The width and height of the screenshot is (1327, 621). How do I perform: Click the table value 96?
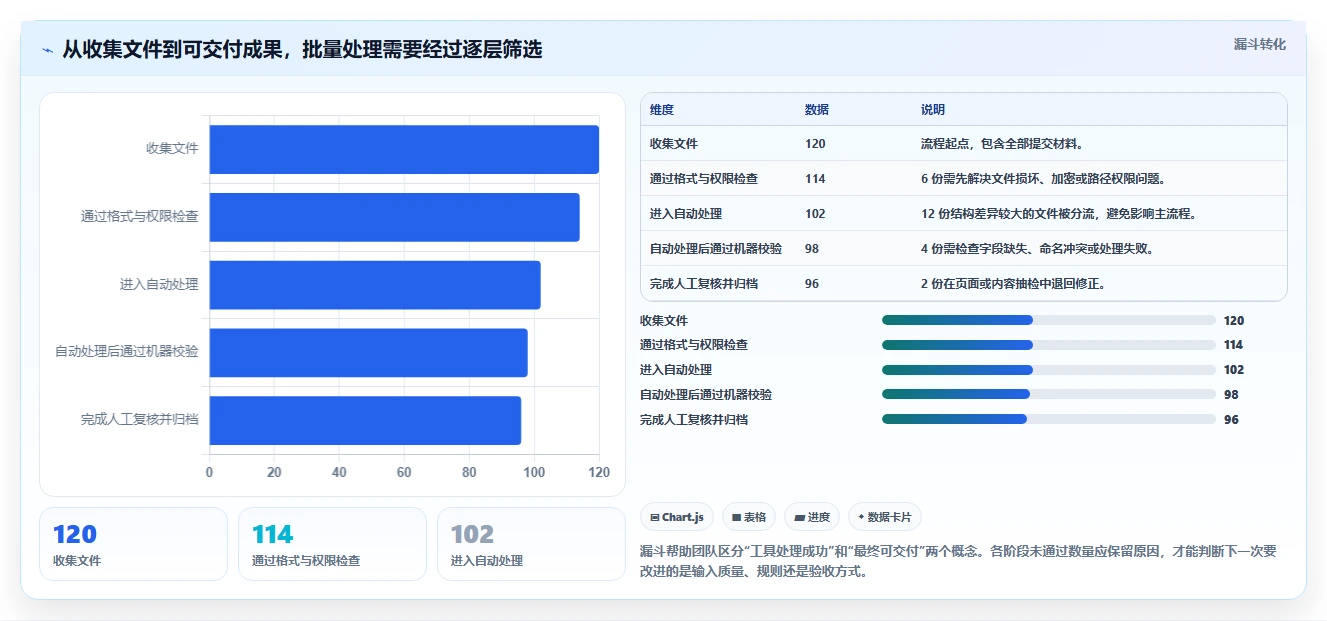click(x=812, y=284)
